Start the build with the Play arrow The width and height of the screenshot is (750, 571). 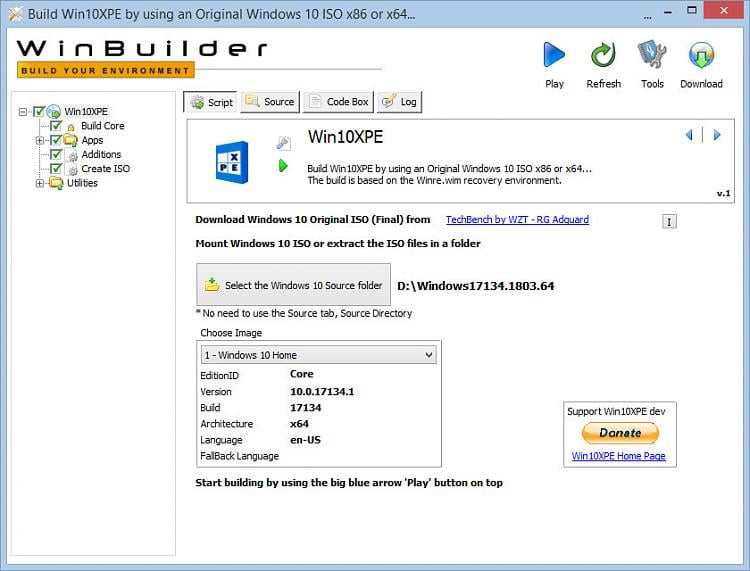coord(554,55)
